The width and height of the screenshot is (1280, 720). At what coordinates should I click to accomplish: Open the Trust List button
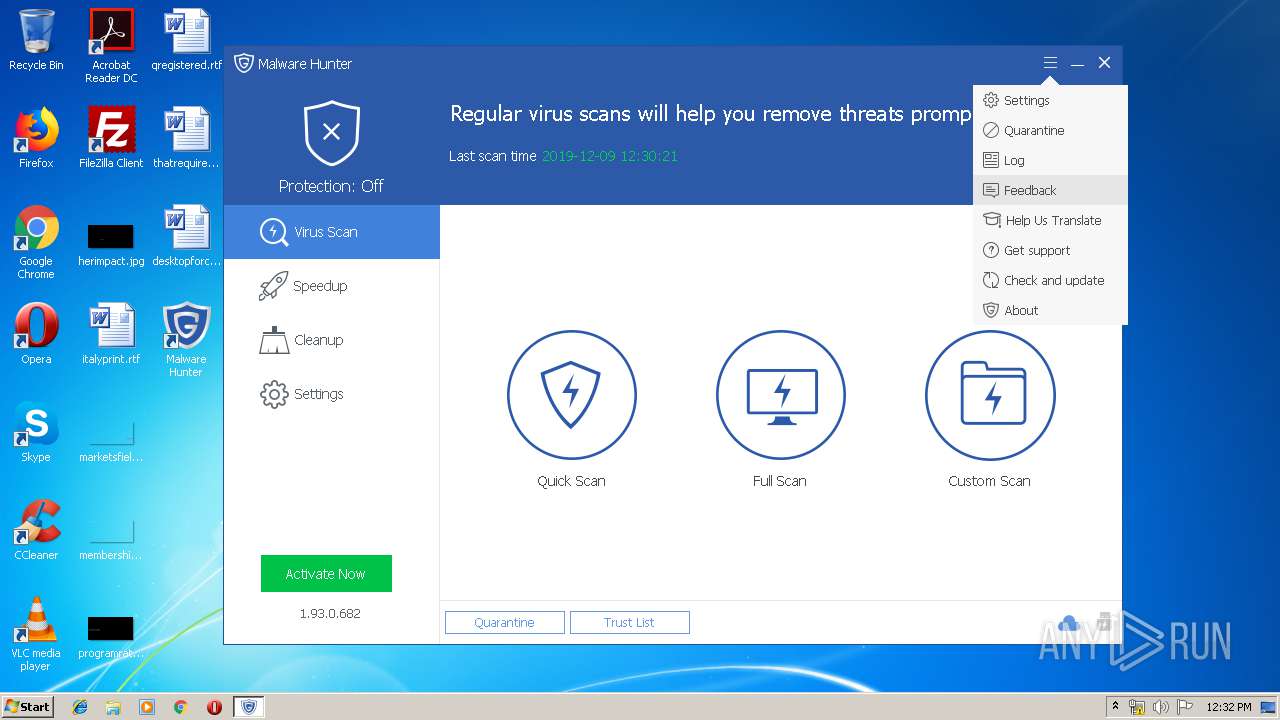[x=630, y=622]
